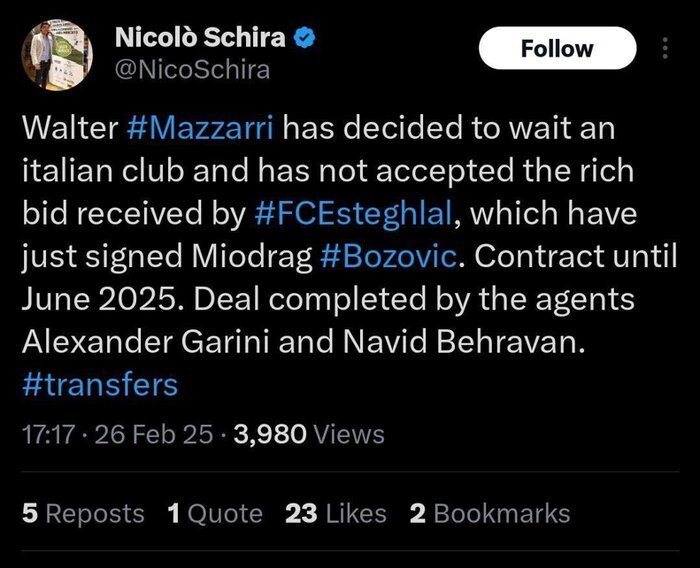700x568 pixels.
Task: Show the 1 Quote list
Action: [215, 514]
